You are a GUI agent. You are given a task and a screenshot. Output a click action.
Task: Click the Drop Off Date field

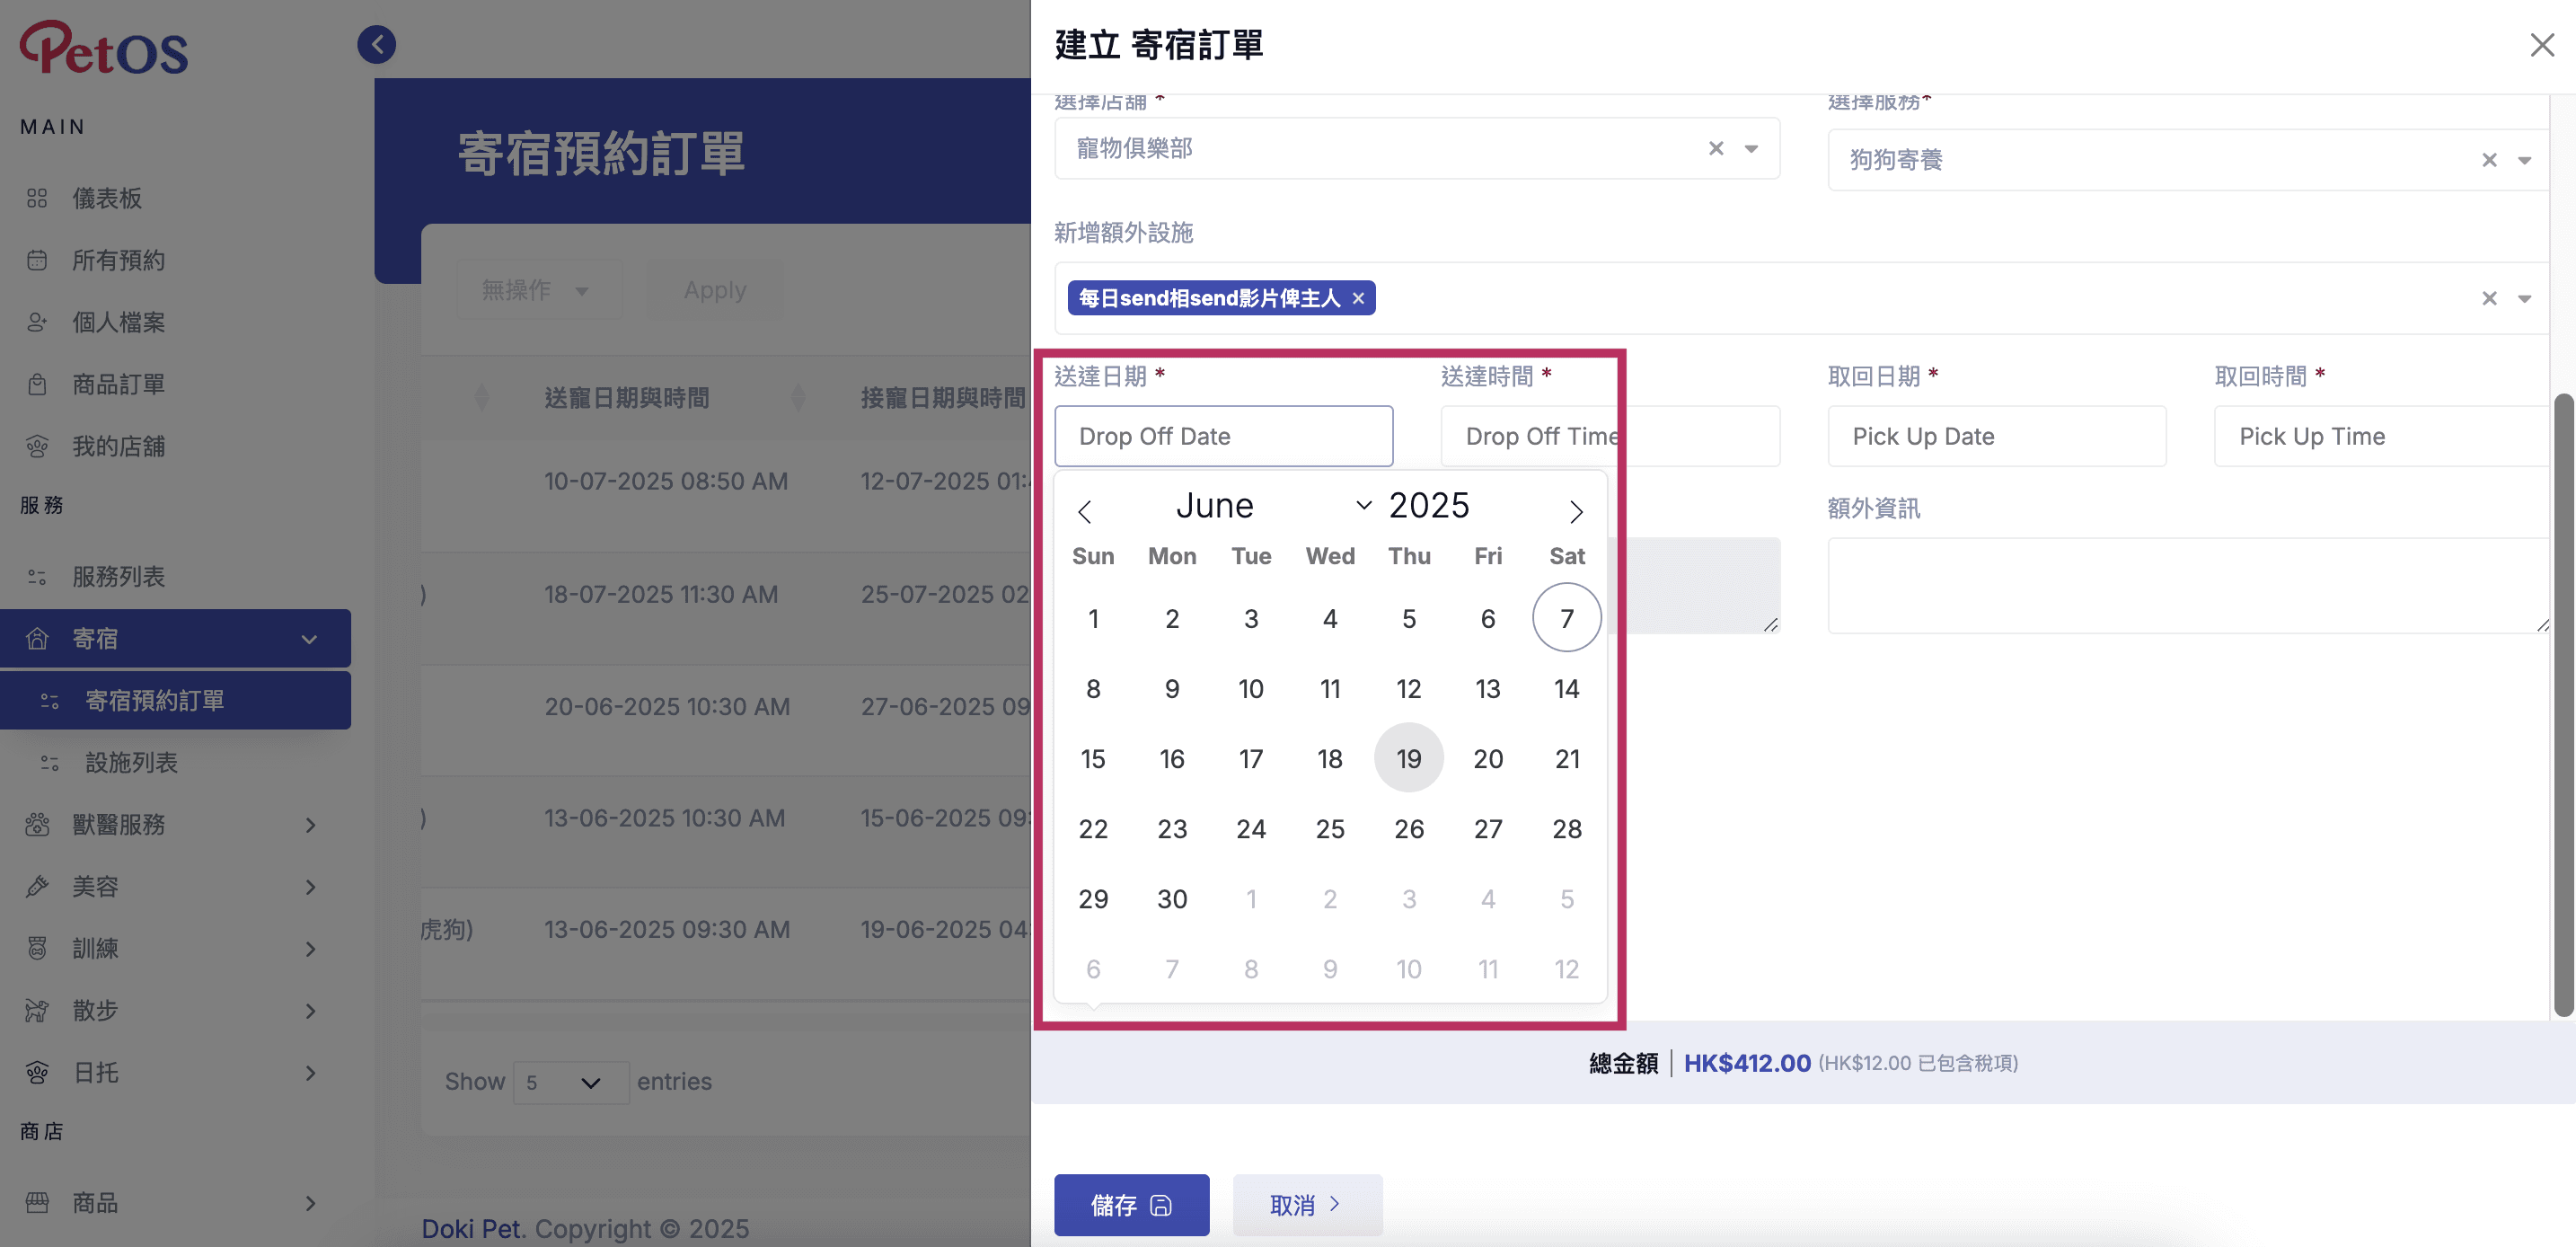tap(1223, 436)
